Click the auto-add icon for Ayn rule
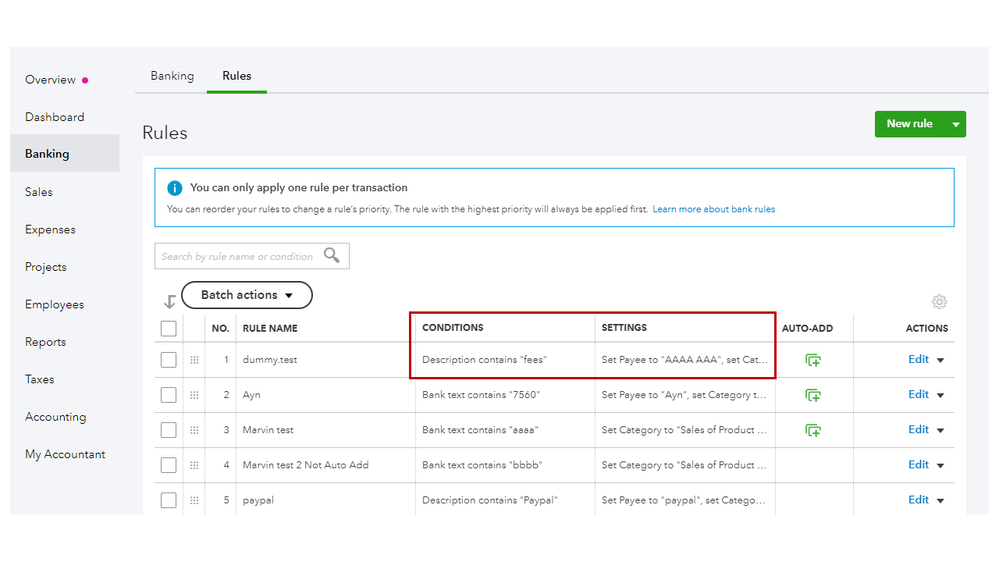Image resolution: width=999 pixels, height=562 pixels. [x=813, y=395]
